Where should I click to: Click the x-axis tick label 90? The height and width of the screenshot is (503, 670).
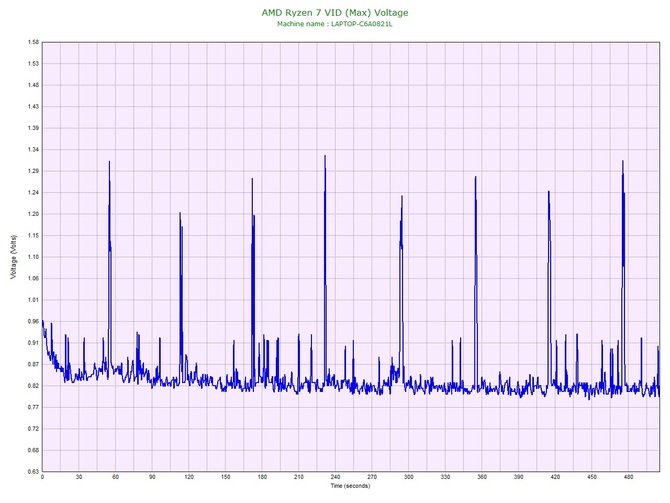pyautogui.click(x=152, y=477)
